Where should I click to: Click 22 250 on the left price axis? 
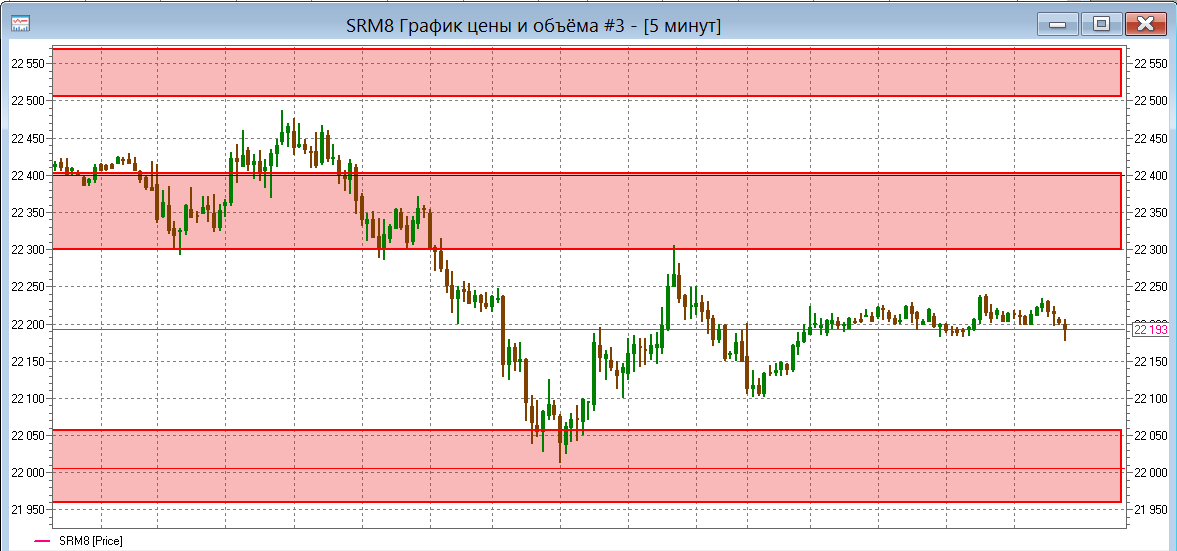click(x=28, y=287)
